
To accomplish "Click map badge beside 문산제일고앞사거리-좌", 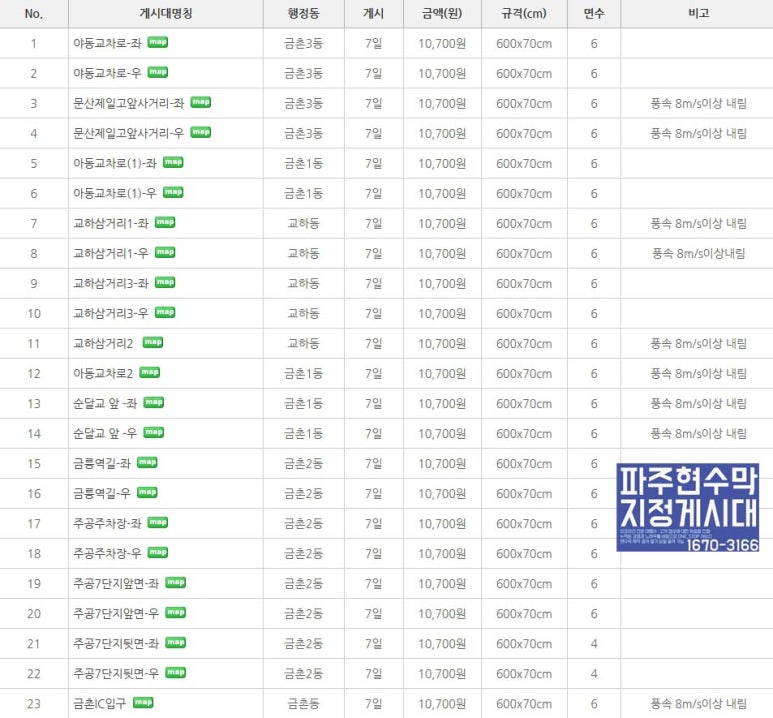I will [201, 103].
